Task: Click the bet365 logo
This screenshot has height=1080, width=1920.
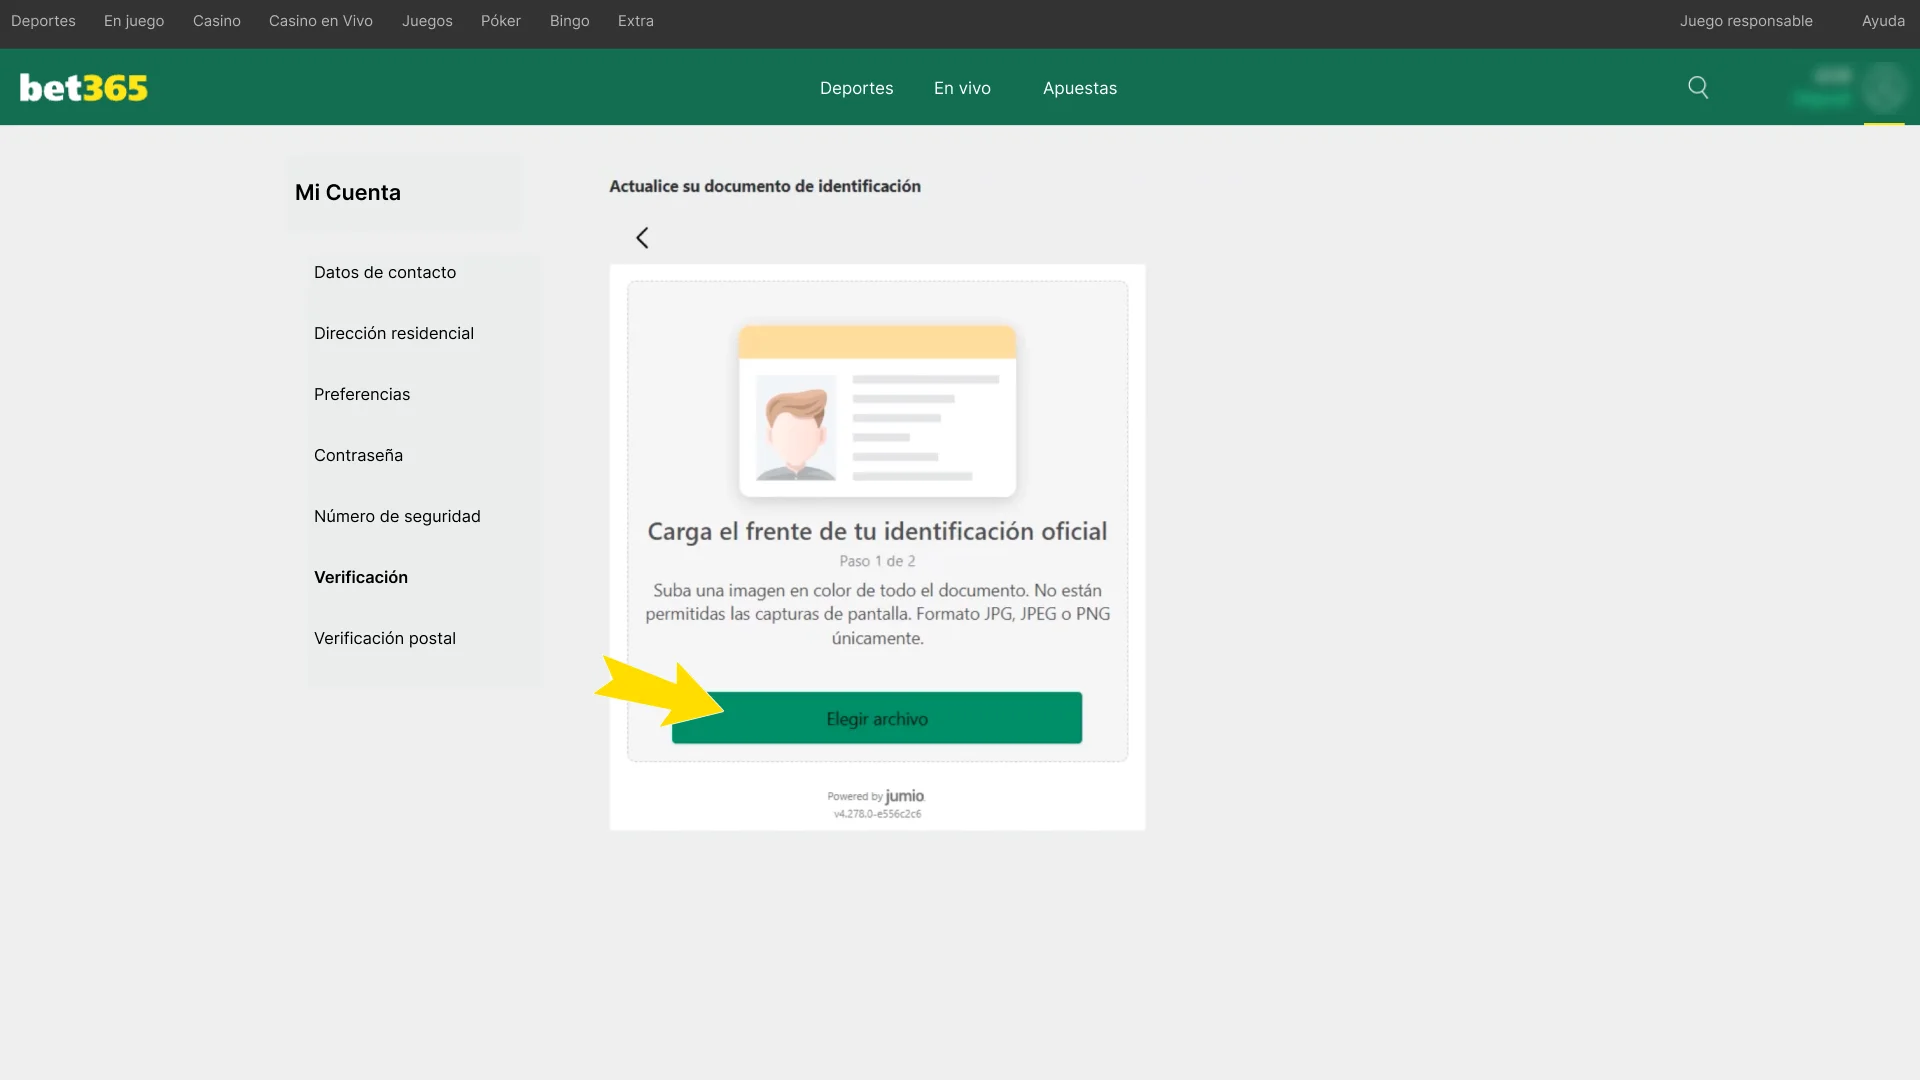Action: click(x=83, y=87)
